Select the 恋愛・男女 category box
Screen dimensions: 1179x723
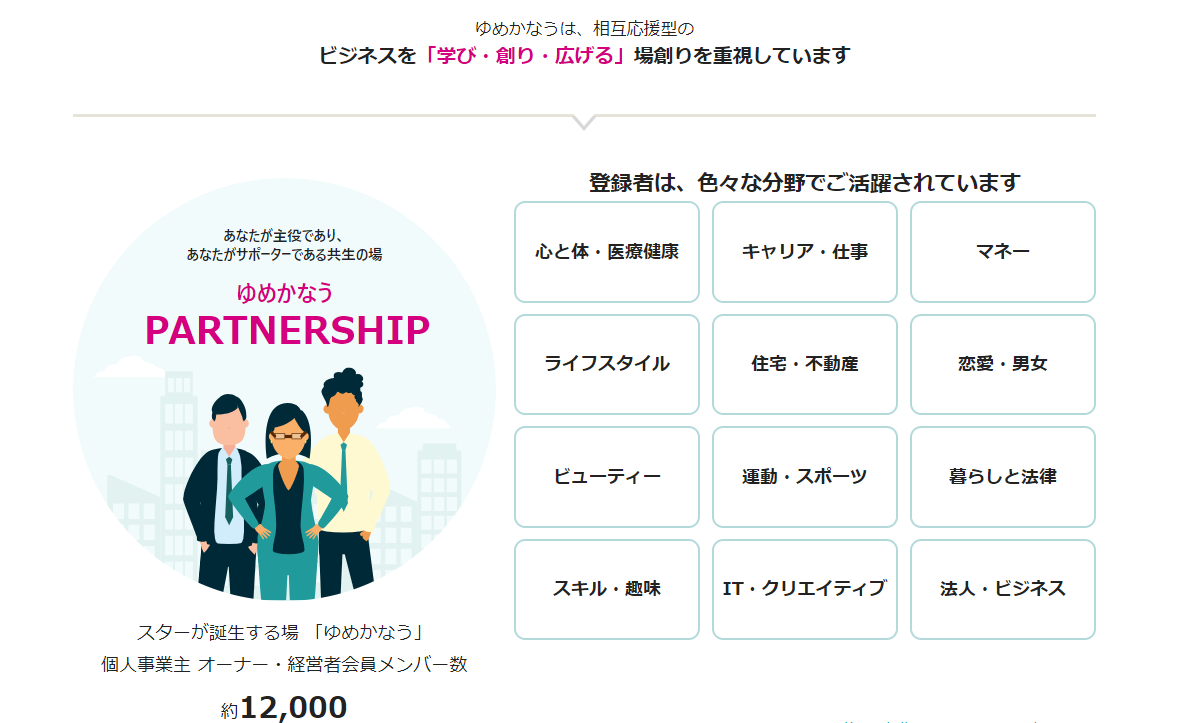pyautogui.click(x=1002, y=365)
